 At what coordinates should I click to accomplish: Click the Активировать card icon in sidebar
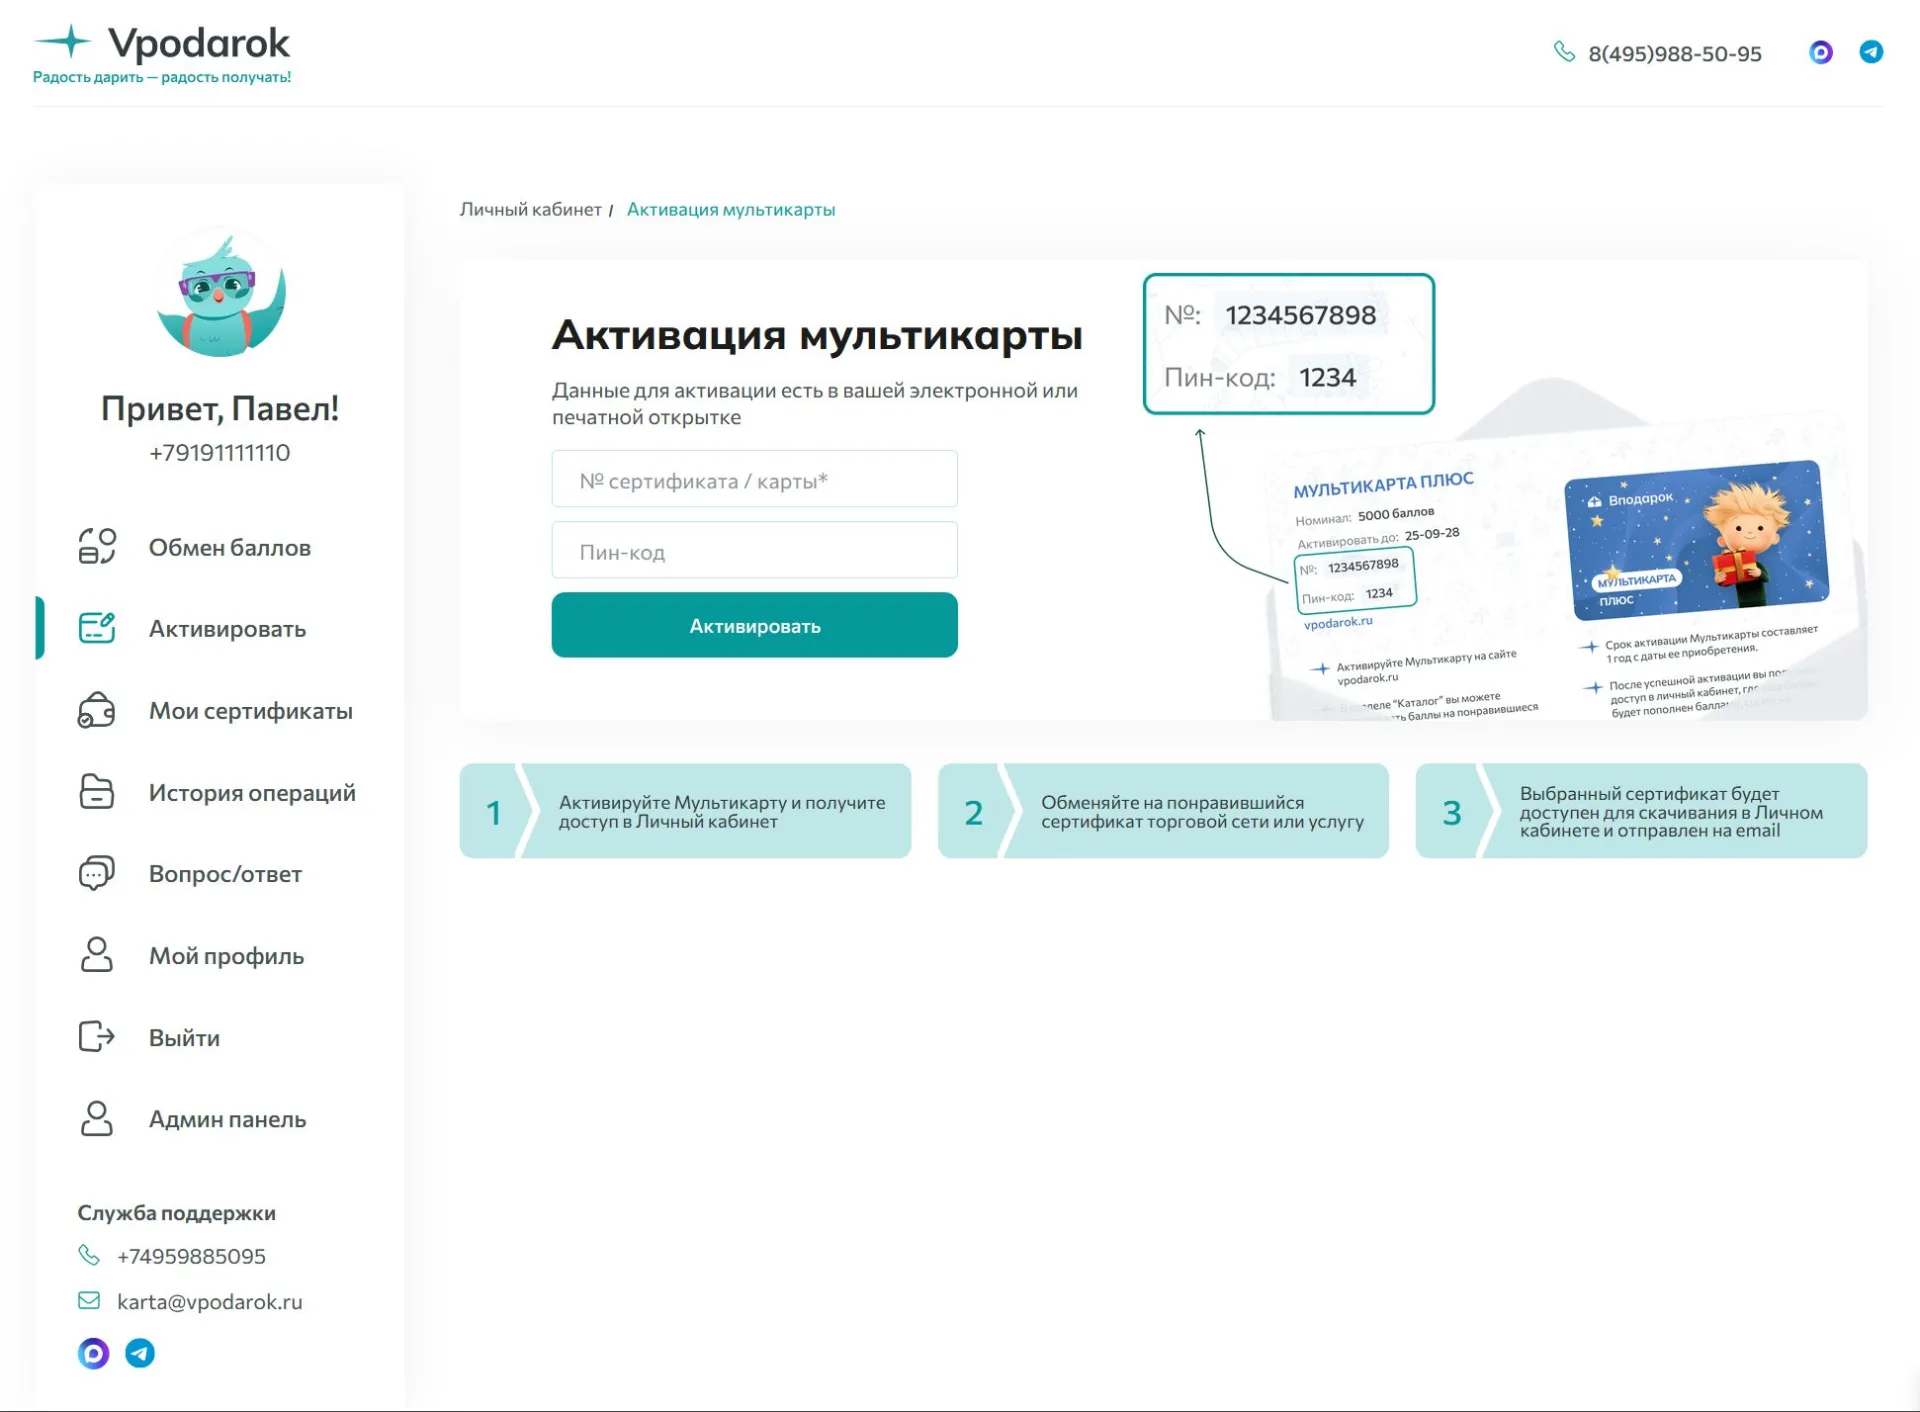pos(97,628)
